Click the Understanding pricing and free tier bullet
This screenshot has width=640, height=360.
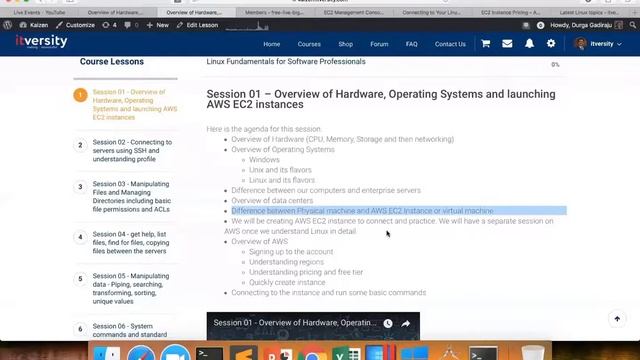(306, 272)
